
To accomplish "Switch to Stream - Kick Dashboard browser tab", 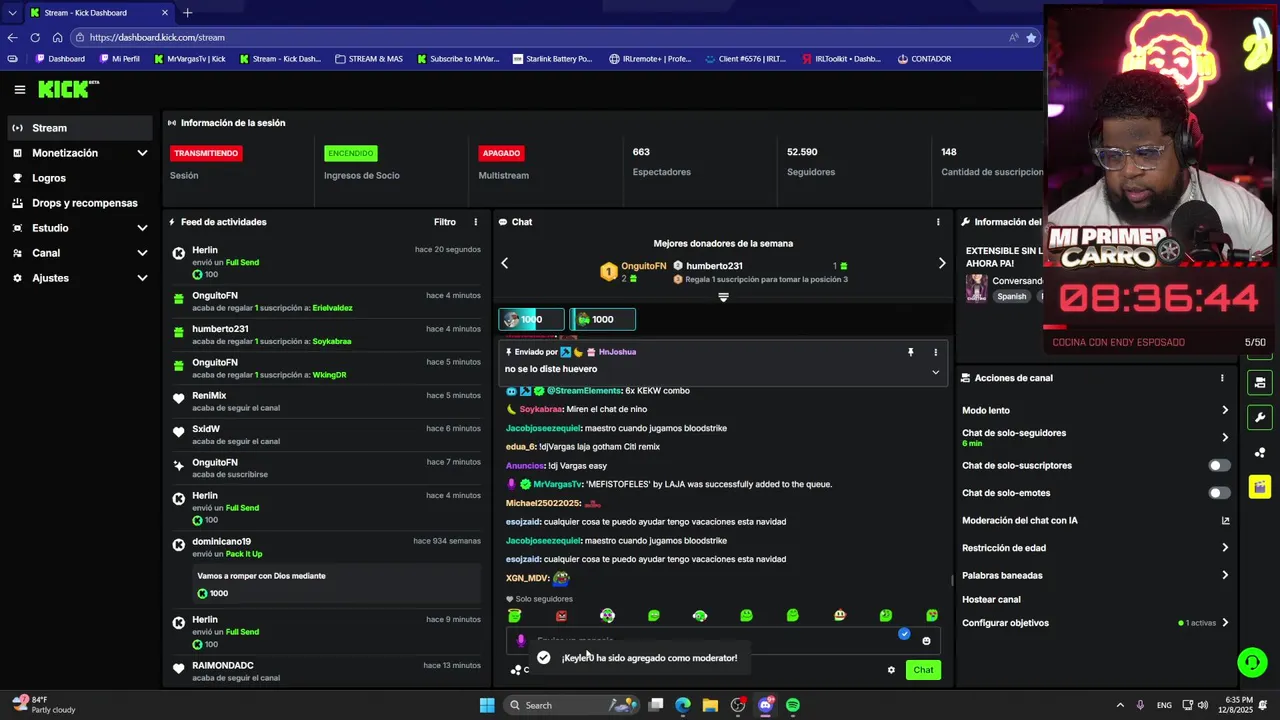I will point(98,13).
